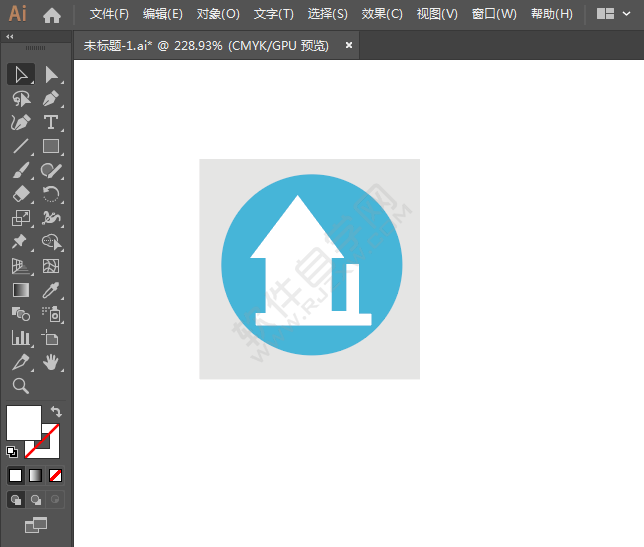Apply Gradient mode button
644x547 pixels.
[36, 476]
